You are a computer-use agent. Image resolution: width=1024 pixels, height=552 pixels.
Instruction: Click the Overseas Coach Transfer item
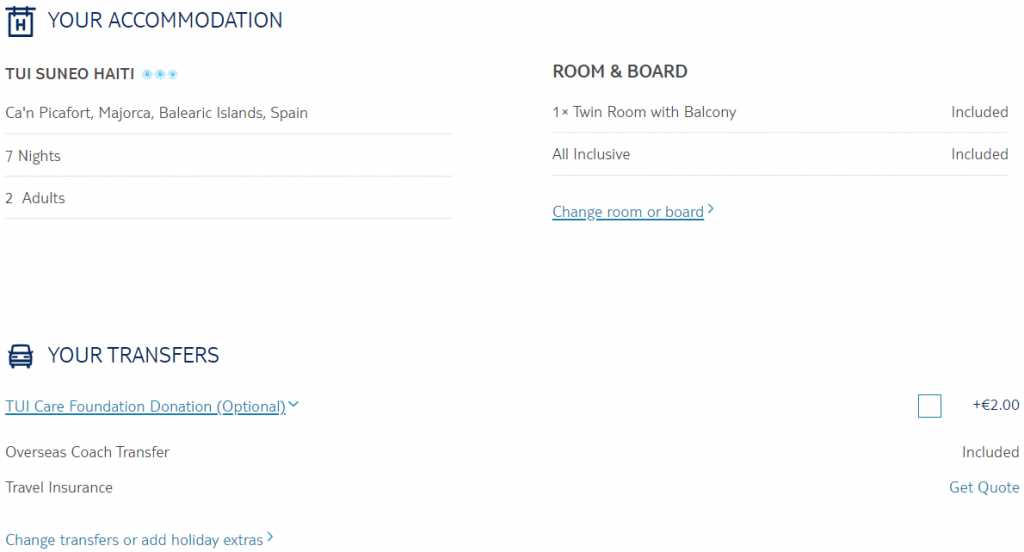pyautogui.click(x=87, y=452)
